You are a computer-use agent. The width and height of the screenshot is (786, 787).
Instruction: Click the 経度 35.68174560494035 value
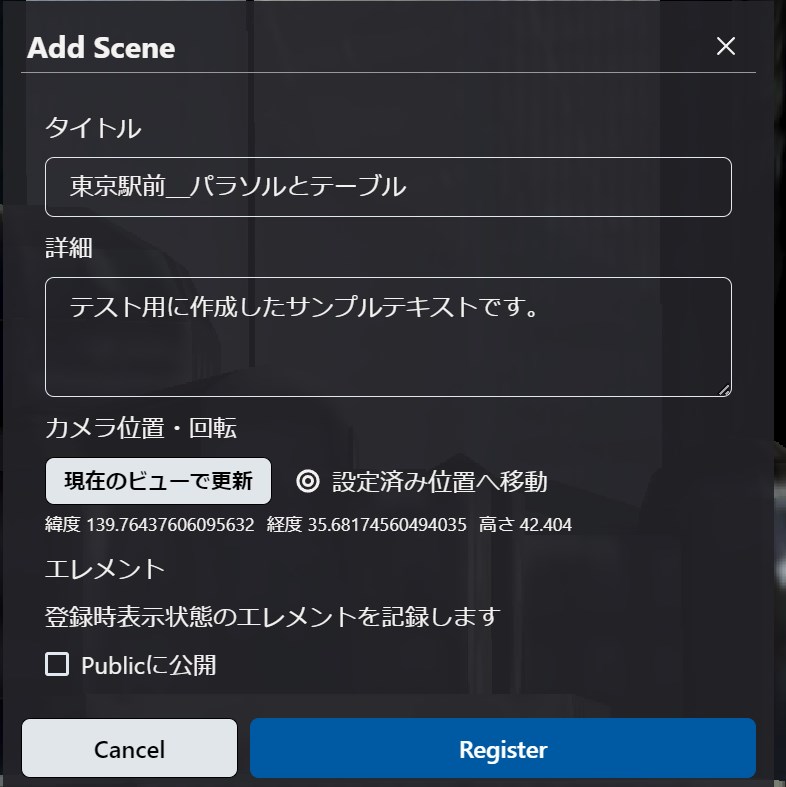tap(366, 525)
